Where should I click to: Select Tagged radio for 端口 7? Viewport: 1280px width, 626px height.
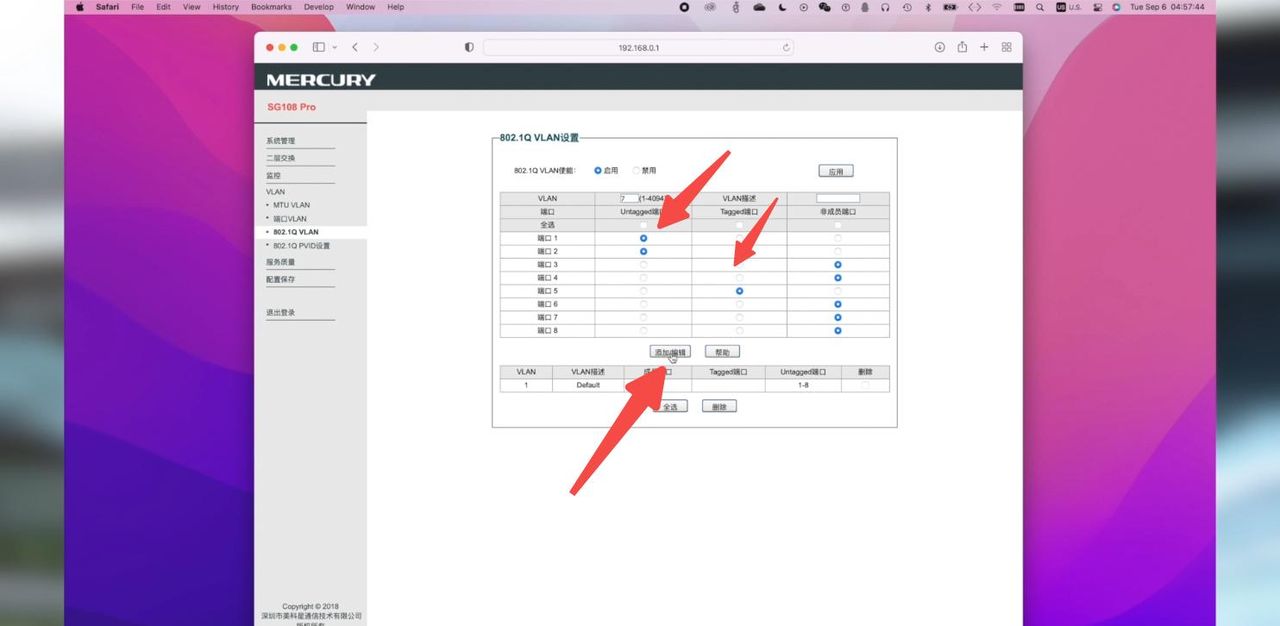(739, 317)
